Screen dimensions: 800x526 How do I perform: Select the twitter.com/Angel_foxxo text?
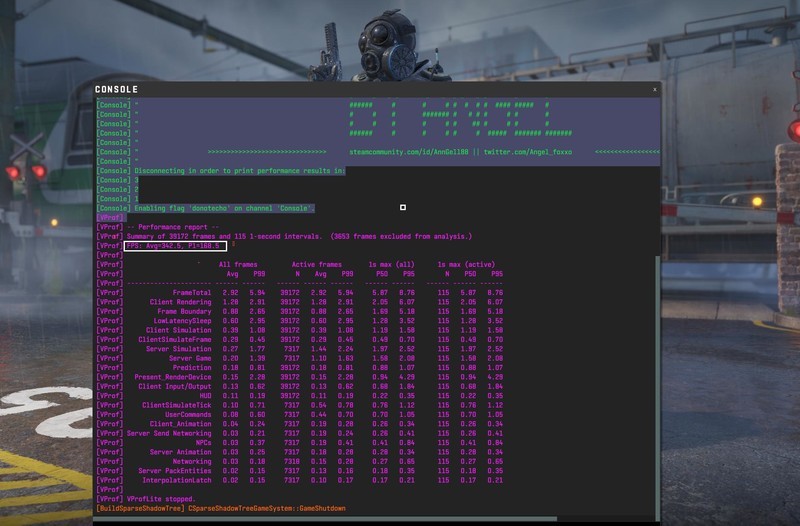click(x=528, y=152)
